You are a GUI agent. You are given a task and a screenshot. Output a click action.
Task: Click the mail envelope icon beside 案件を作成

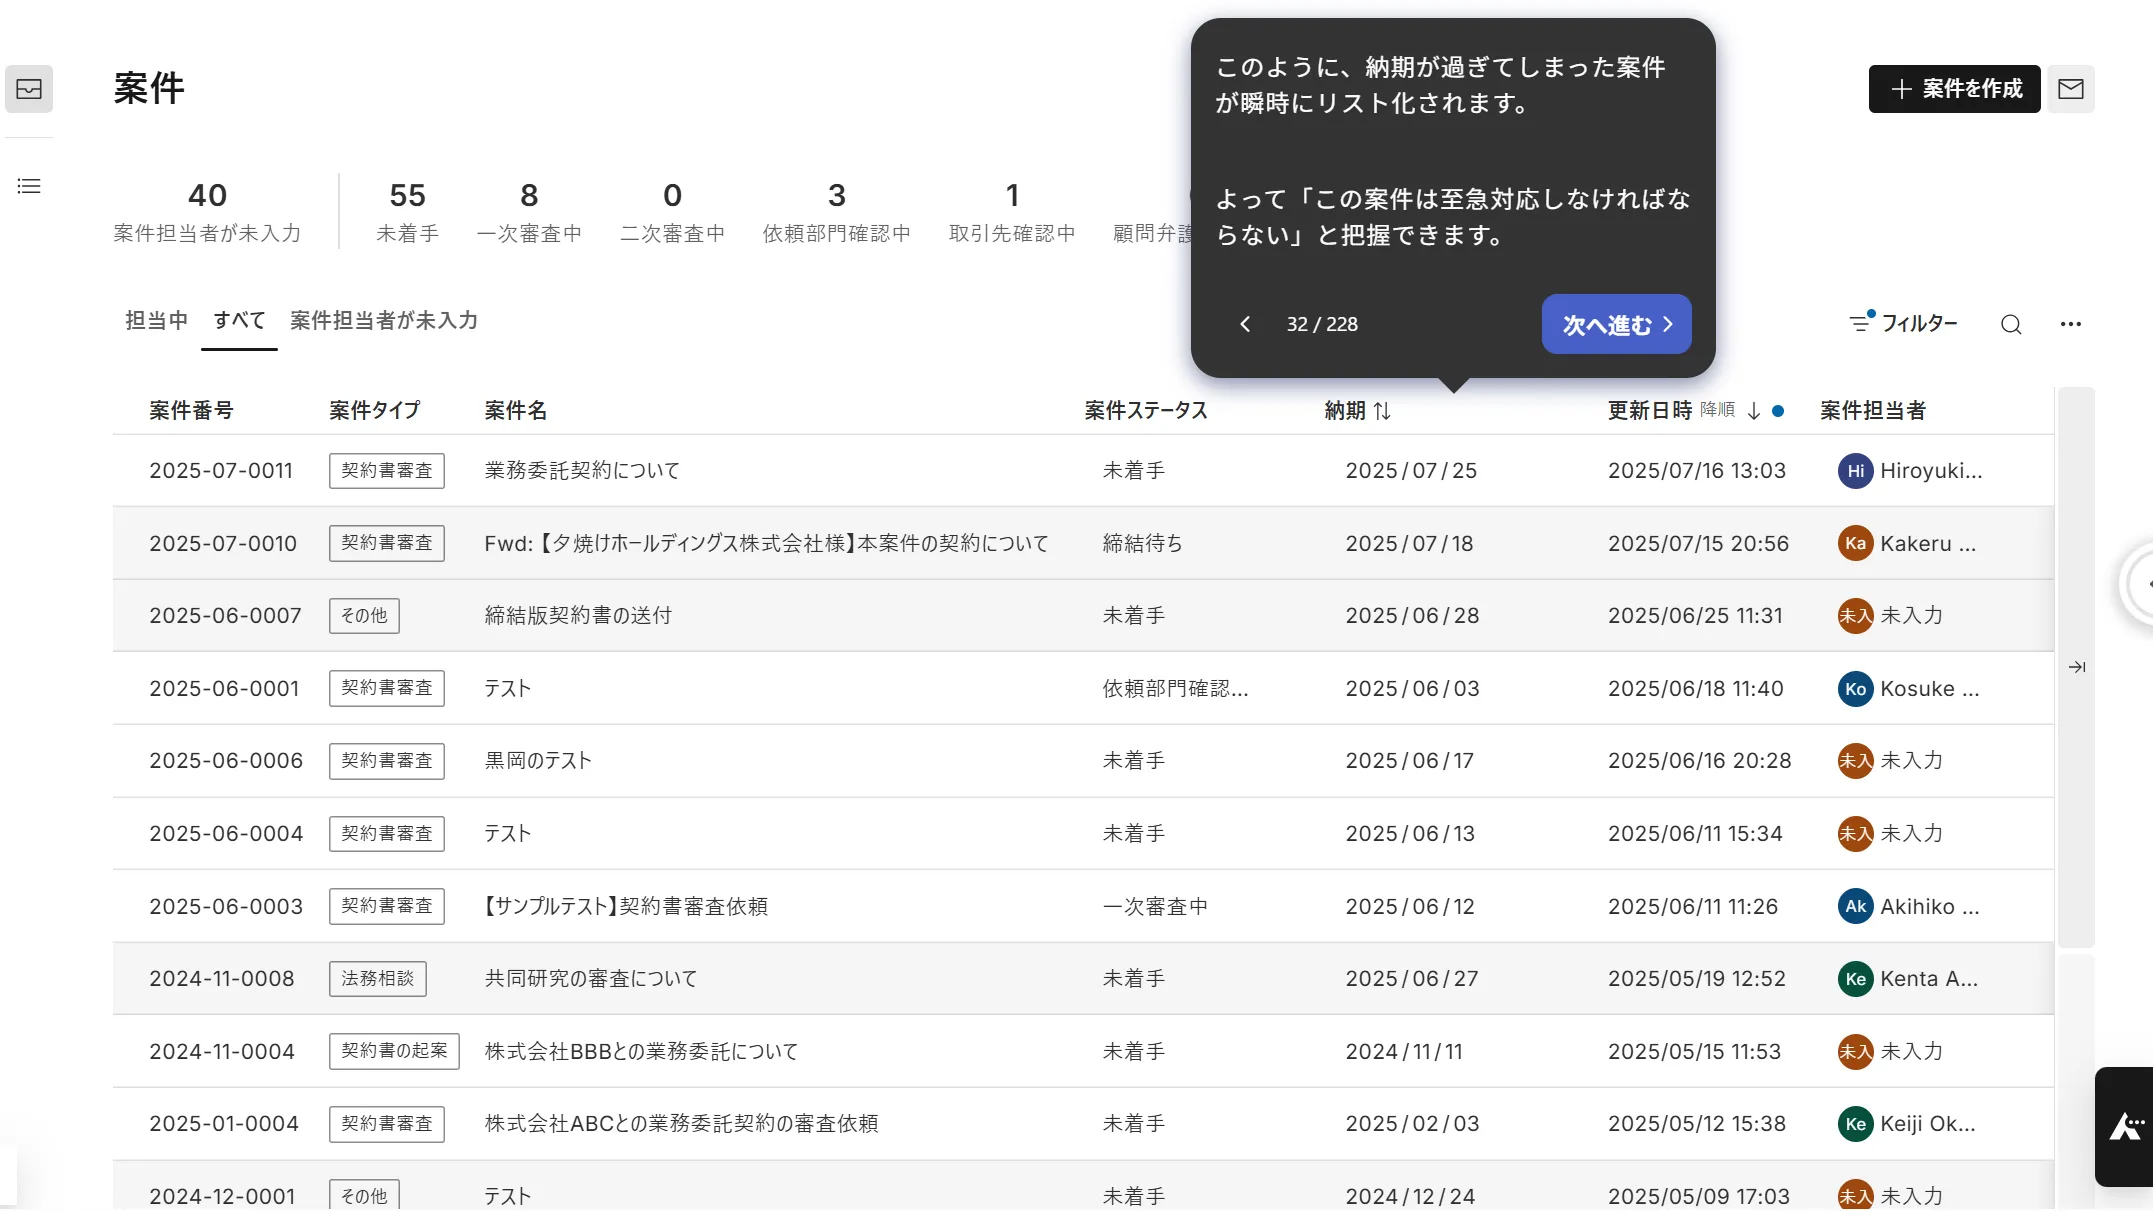(2070, 89)
